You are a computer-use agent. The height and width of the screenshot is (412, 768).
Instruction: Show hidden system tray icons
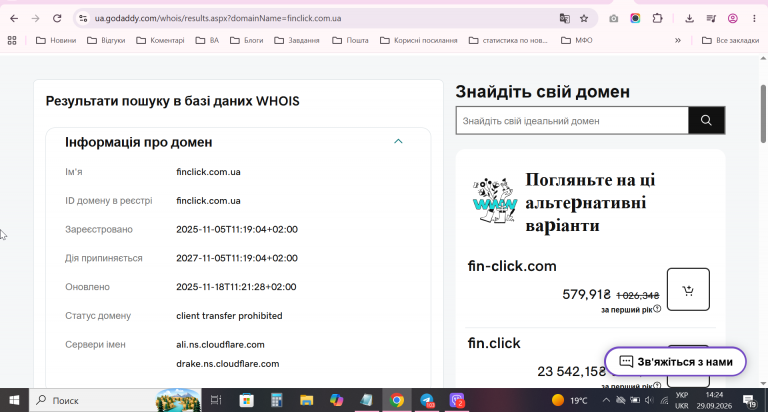point(606,400)
